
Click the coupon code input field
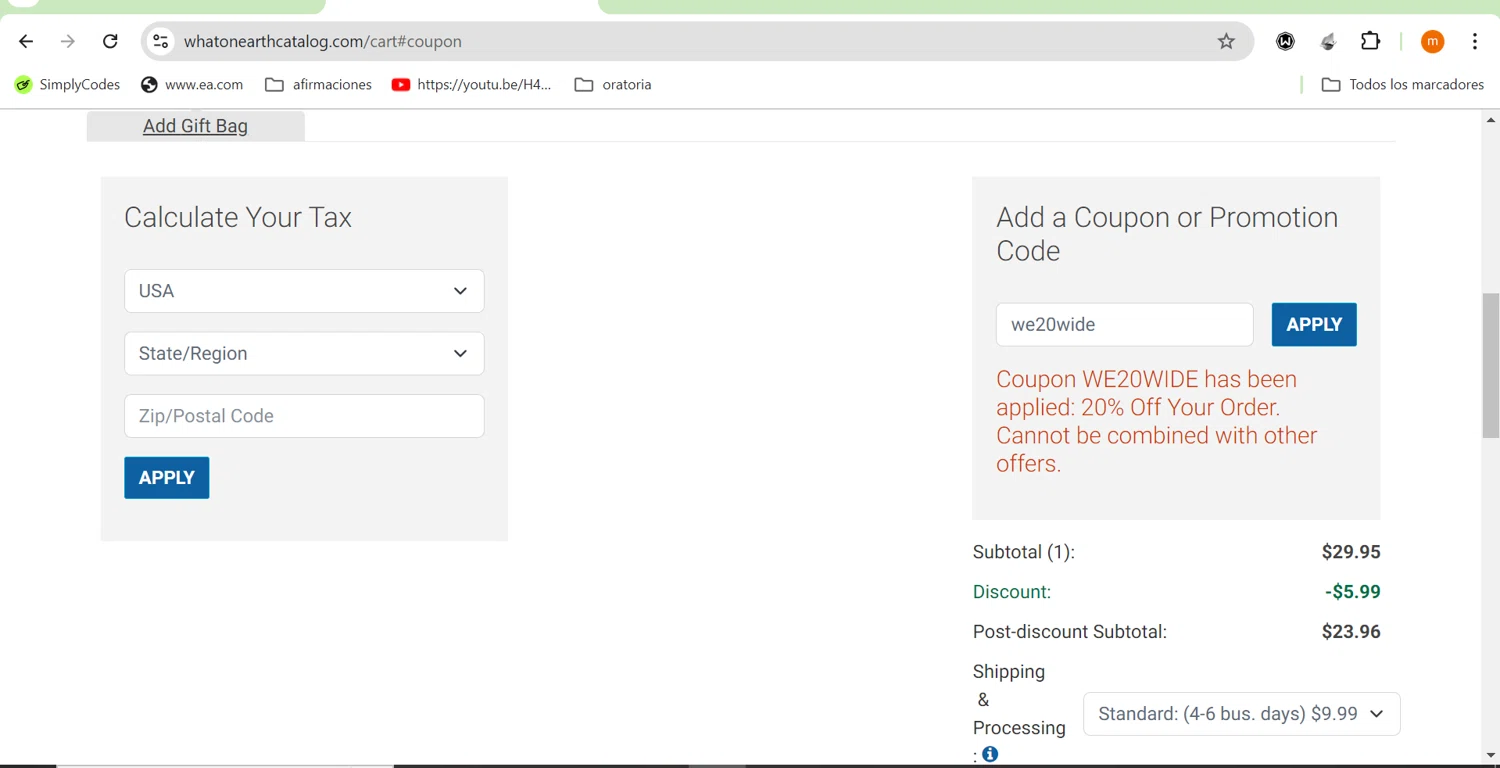click(1124, 325)
